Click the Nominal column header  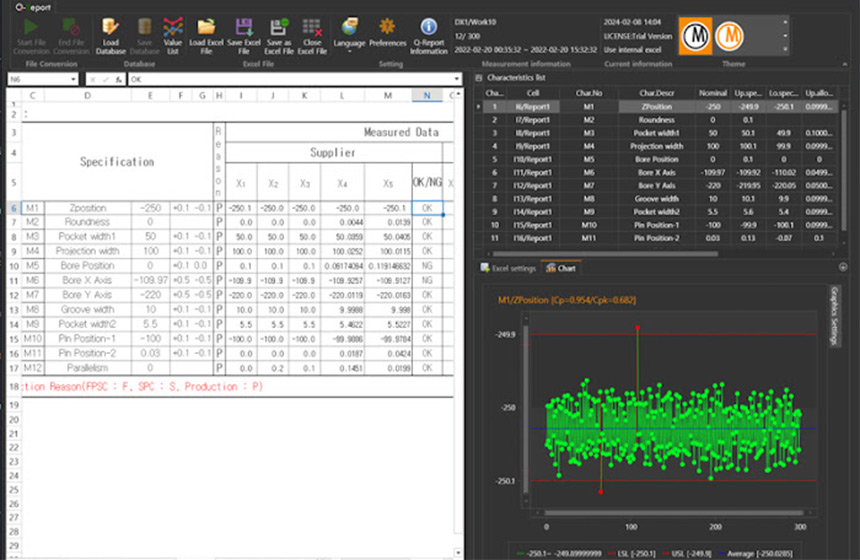(712, 93)
